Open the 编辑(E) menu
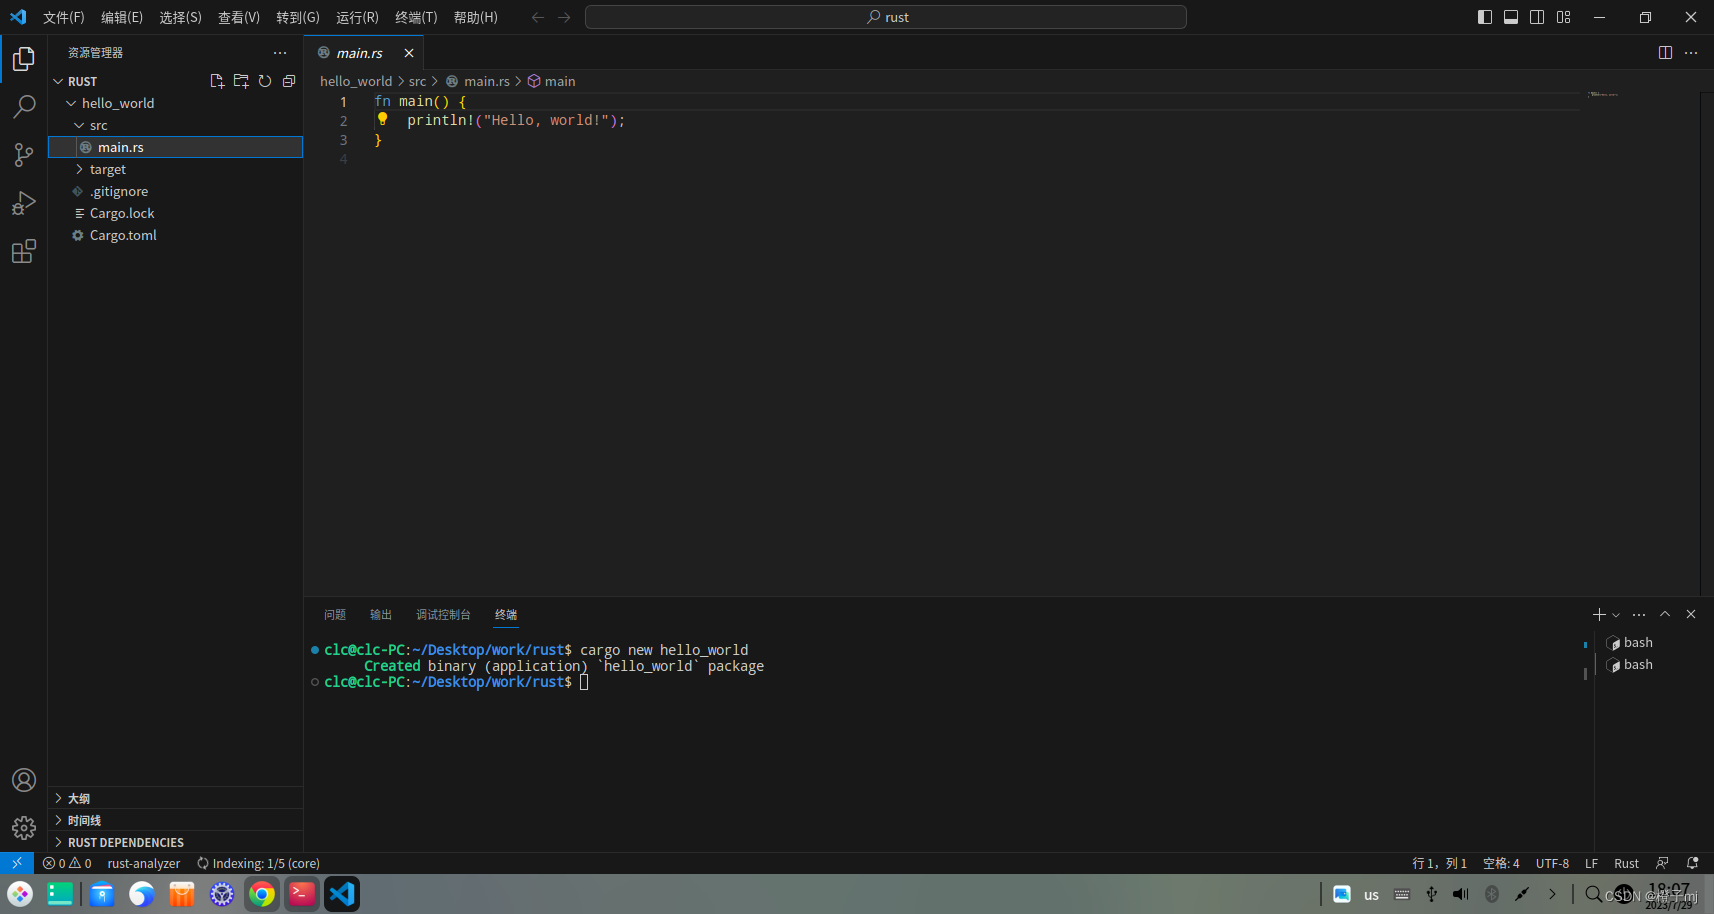This screenshot has width=1714, height=914. [x=122, y=17]
